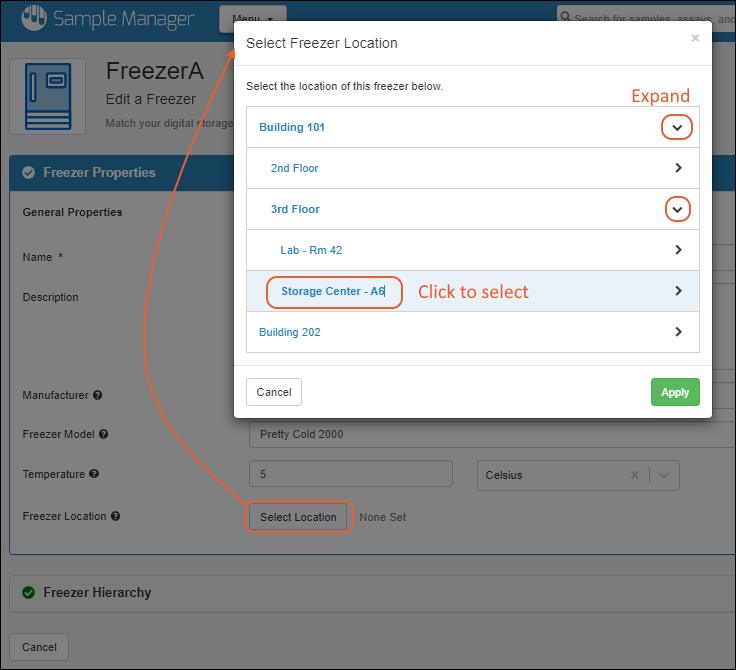Click the Sample Manager logo icon
The image size is (736, 670).
click(x=33, y=18)
